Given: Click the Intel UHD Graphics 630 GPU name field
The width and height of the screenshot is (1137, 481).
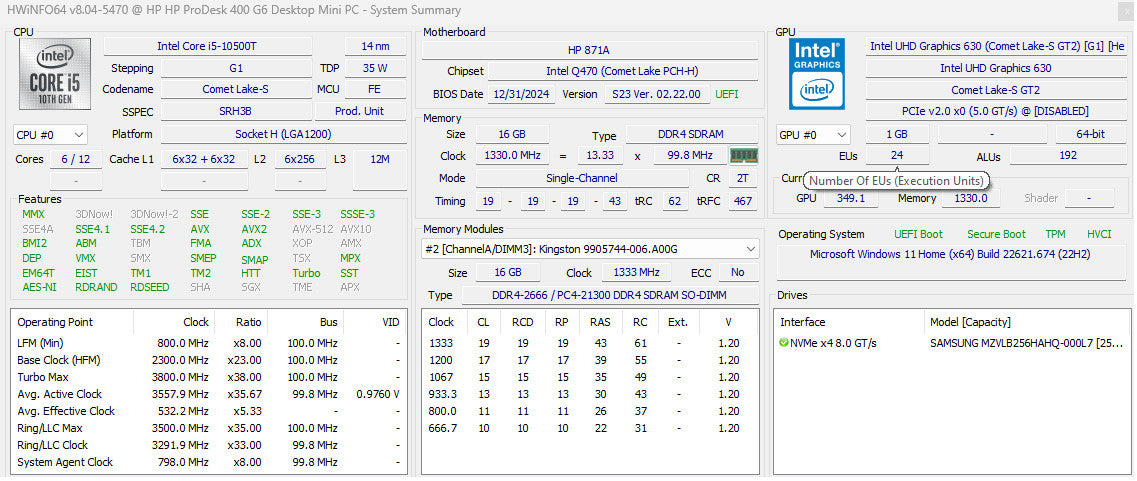Looking at the screenshot, I should (996, 68).
